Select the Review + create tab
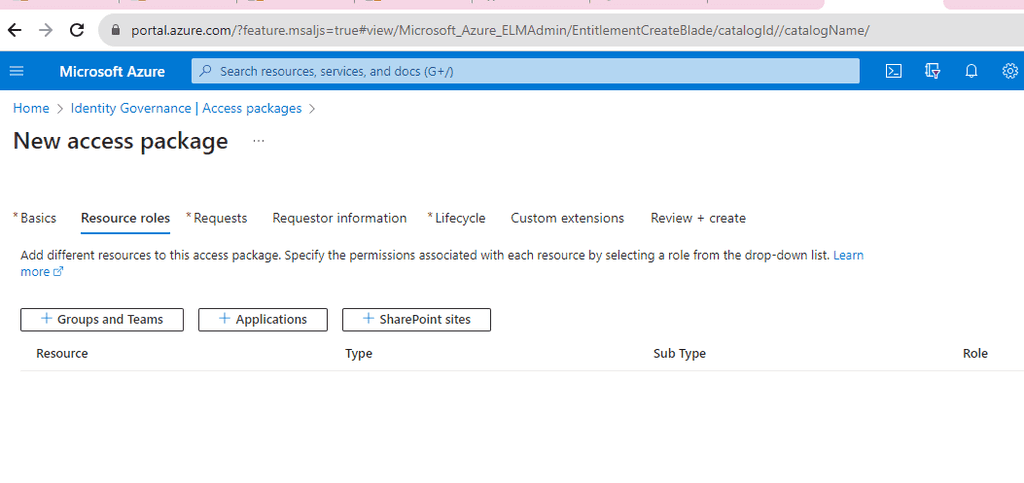This screenshot has height=483, width=1024. (x=698, y=218)
